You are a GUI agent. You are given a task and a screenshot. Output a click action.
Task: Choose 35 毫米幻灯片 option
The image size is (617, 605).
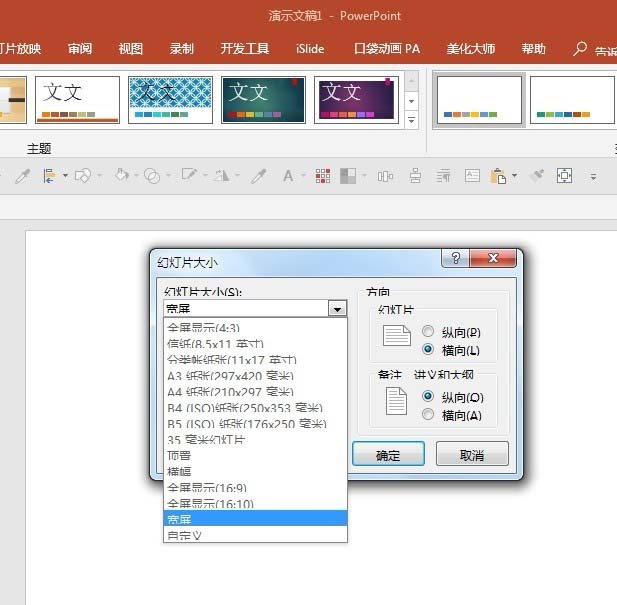click(255, 440)
